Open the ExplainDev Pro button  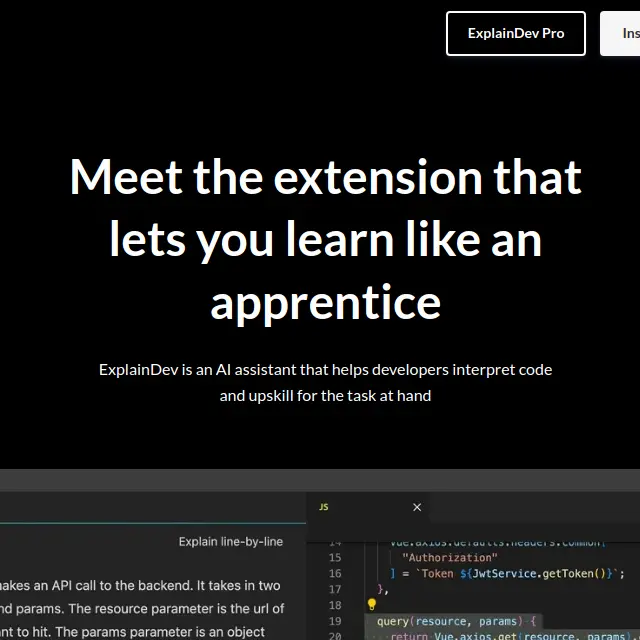[x=516, y=33]
